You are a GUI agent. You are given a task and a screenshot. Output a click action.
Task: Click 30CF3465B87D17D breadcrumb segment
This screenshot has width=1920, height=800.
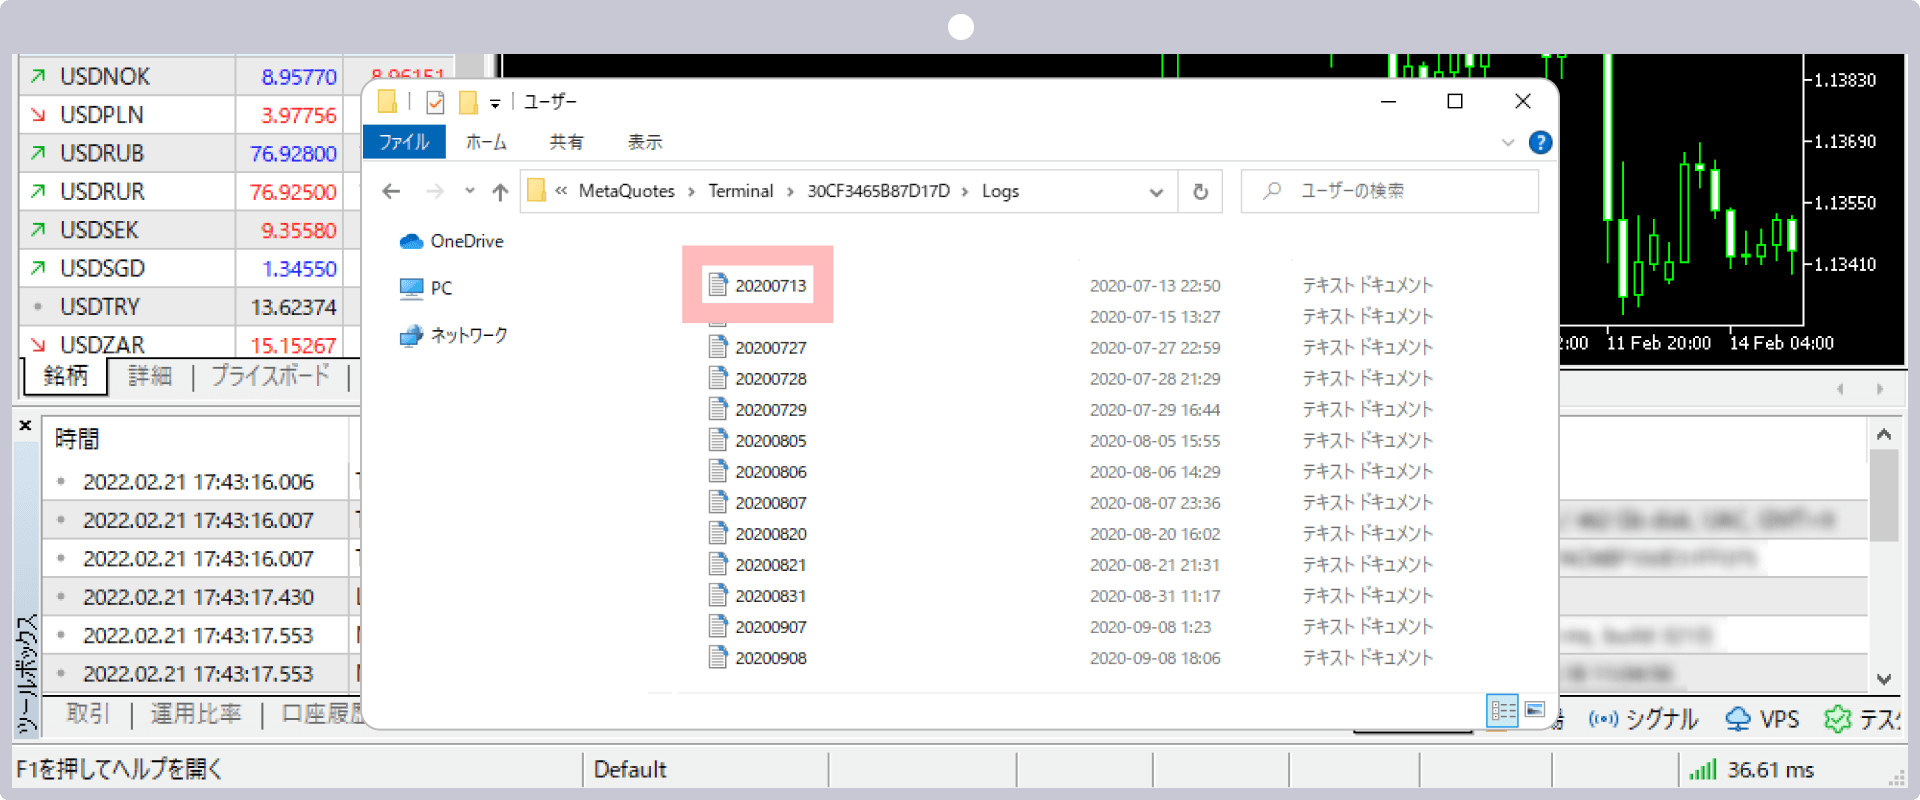pyautogui.click(x=878, y=191)
